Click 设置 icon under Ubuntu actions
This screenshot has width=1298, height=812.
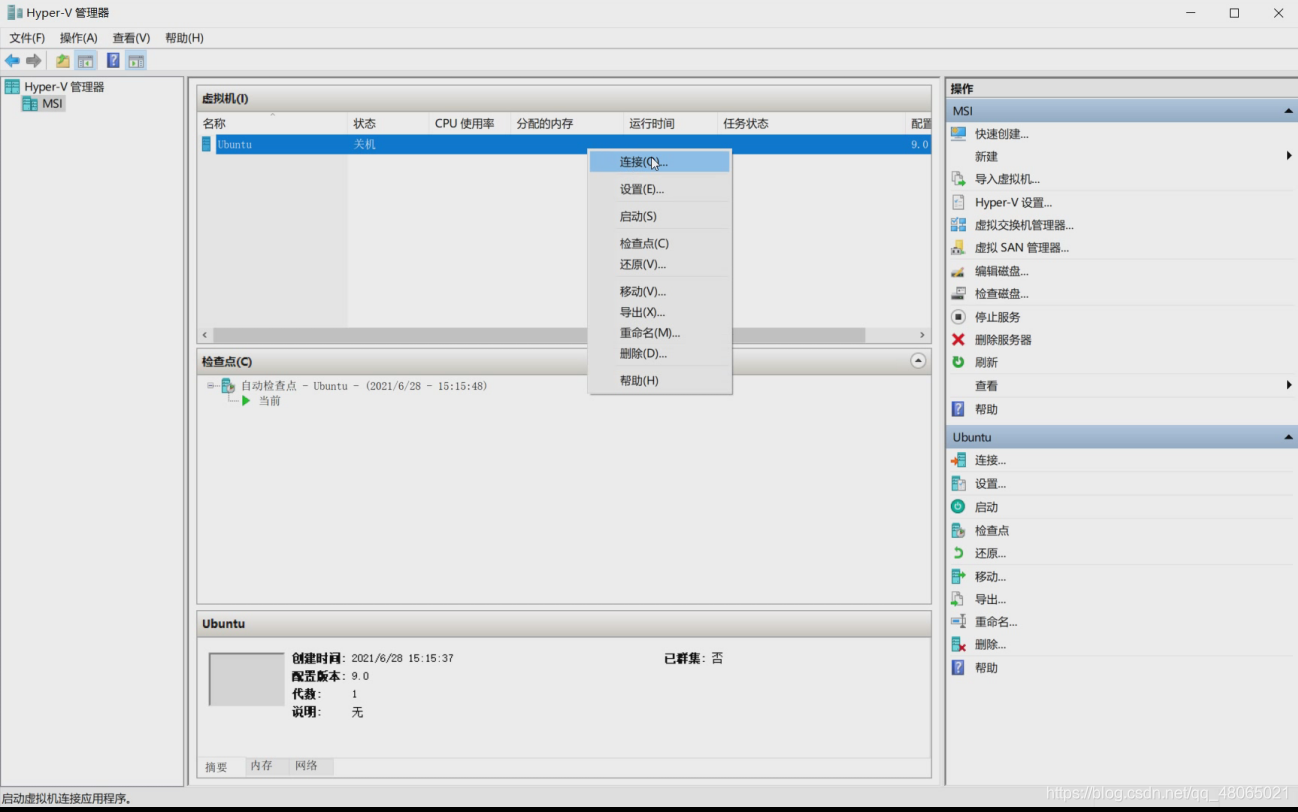click(x=958, y=484)
